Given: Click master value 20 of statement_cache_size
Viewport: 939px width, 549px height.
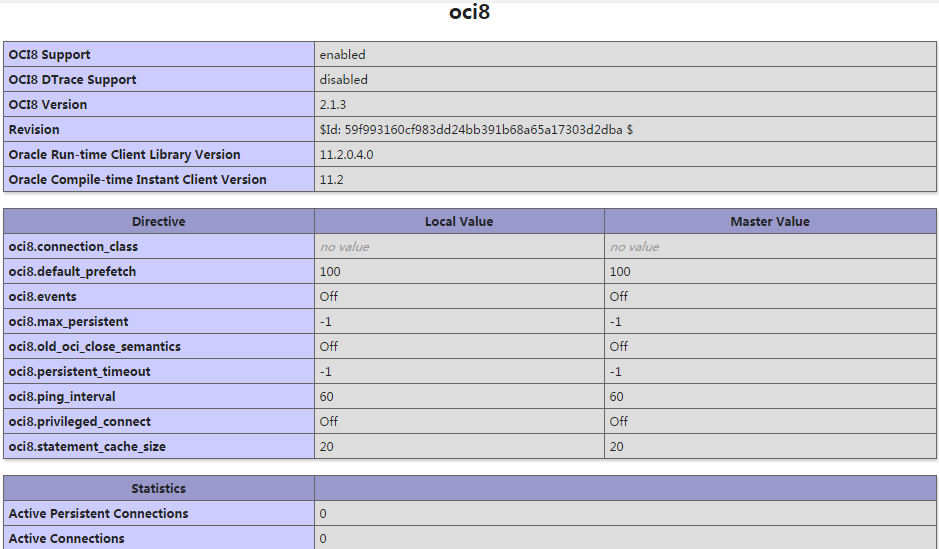Looking at the screenshot, I should 617,447.
